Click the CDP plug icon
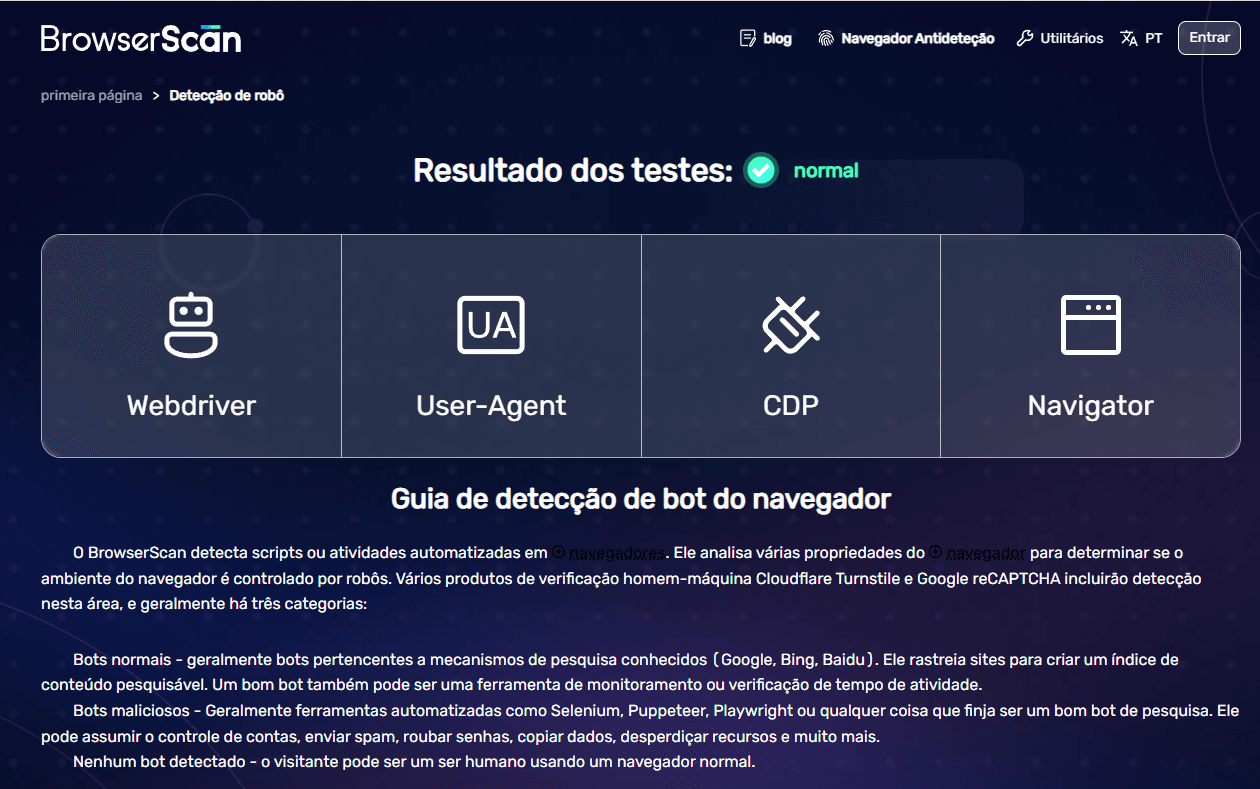The image size is (1260, 789). tap(791, 325)
